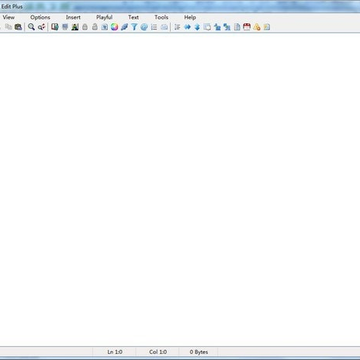Click the document page icon before calendar
Screen dimensions: 360x360
point(237,27)
